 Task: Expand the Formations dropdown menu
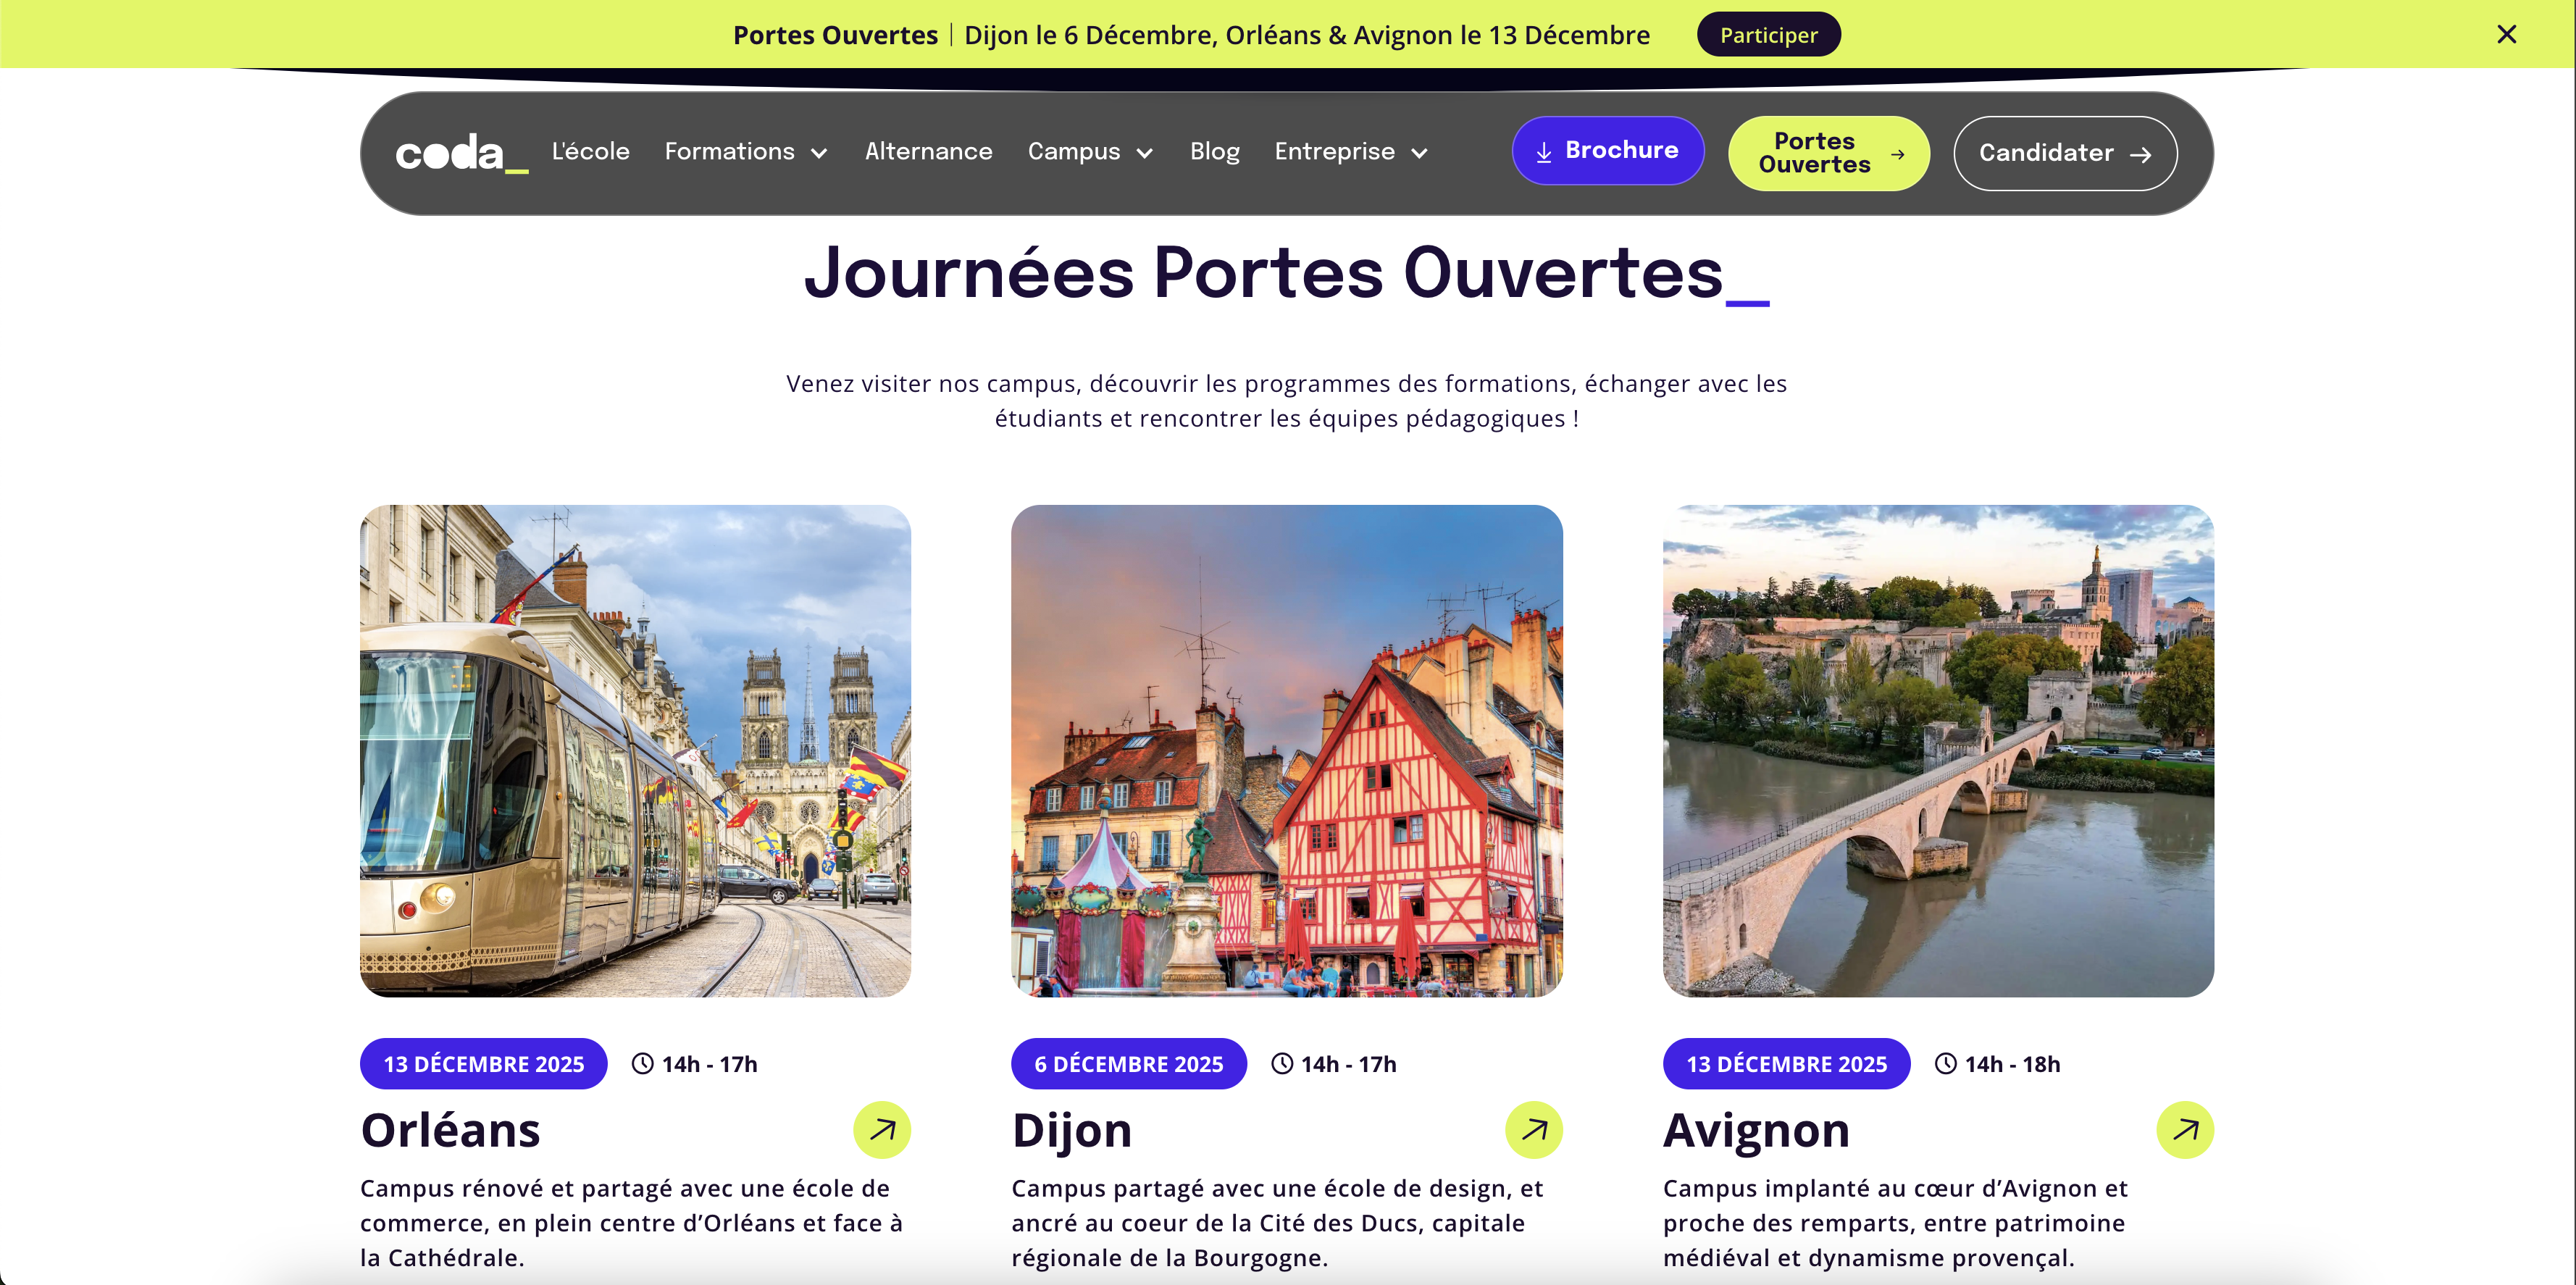[x=746, y=152]
